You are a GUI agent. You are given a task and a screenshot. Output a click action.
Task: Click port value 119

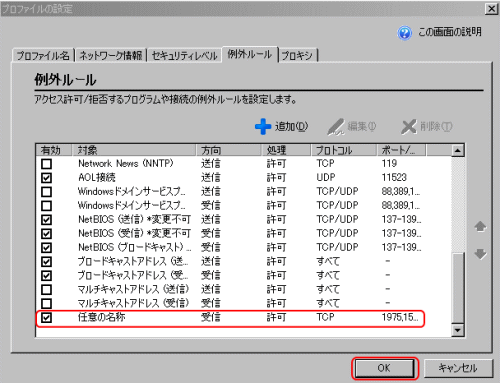(389, 163)
